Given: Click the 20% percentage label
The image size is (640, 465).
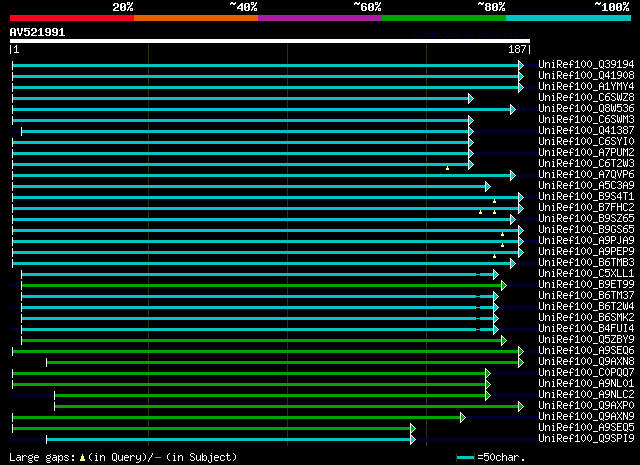Looking at the screenshot, I should click(123, 7).
